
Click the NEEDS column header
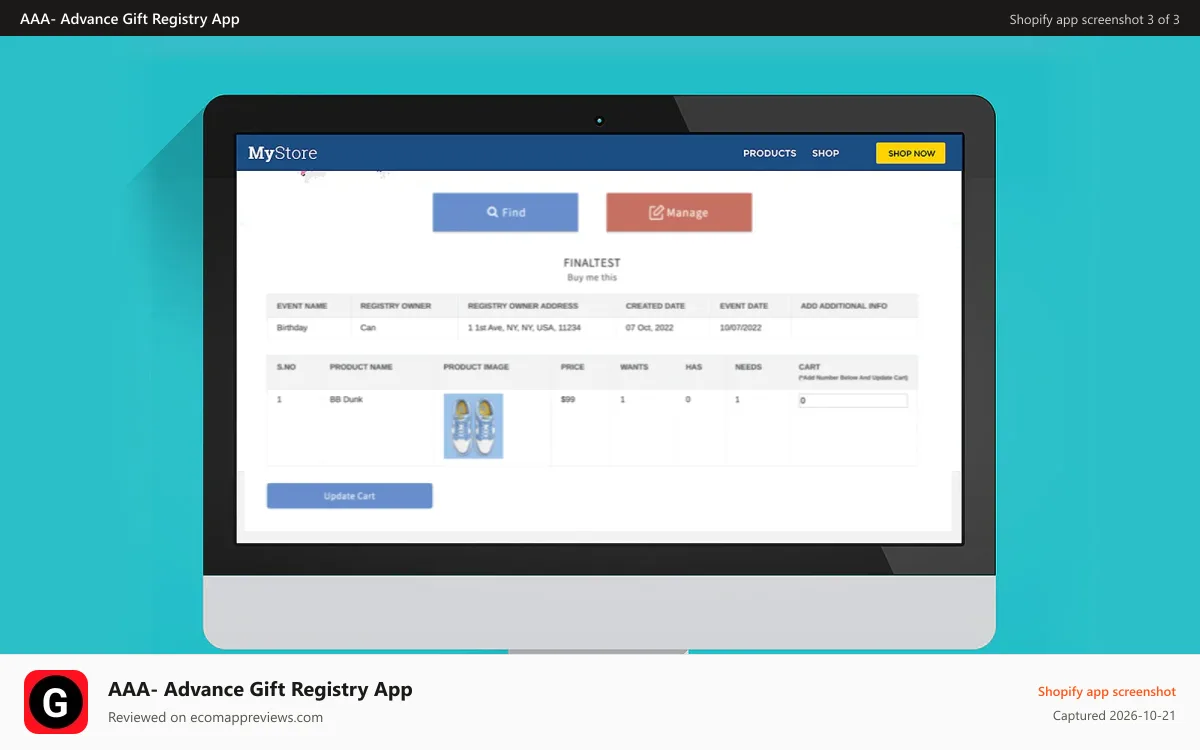pos(748,367)
